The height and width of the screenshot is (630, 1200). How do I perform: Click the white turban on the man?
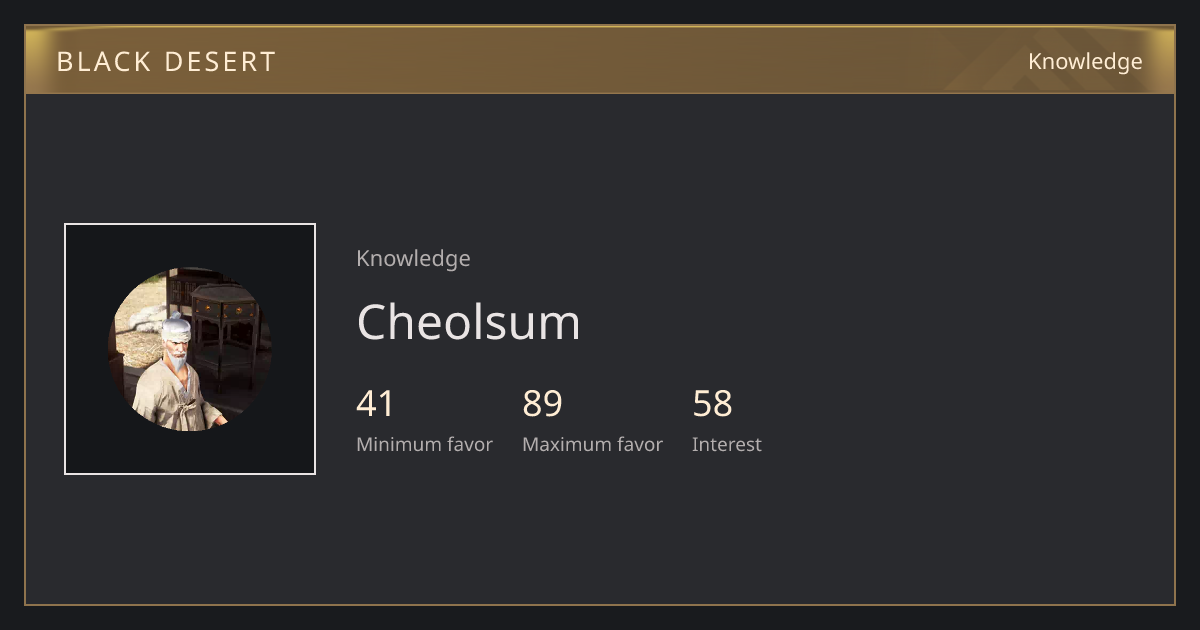click(176, 325)
